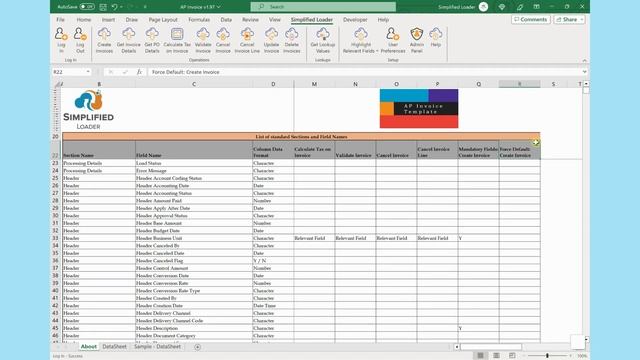The width and height of the screenshot is (640, 360).
Task: Click the zoom slider handle
Action: pos(547,356)
